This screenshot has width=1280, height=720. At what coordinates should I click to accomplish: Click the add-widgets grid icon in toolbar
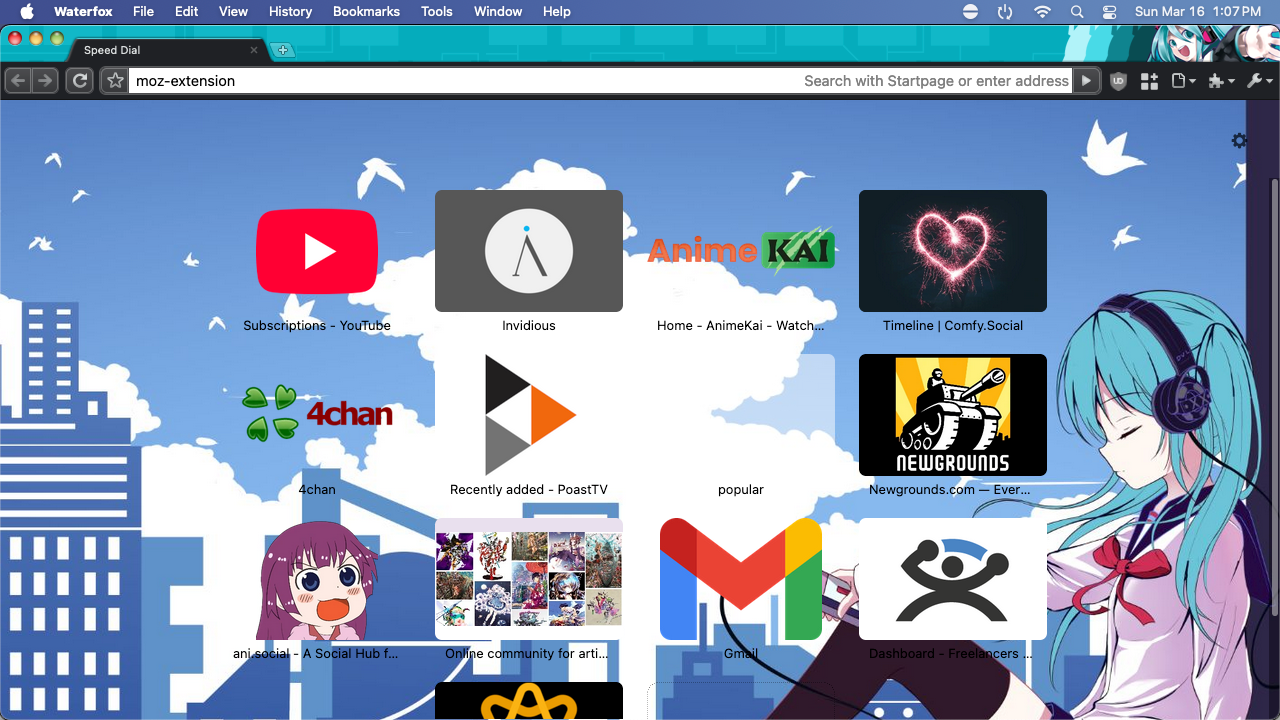pyautogui.click(x=1149, y=81)
